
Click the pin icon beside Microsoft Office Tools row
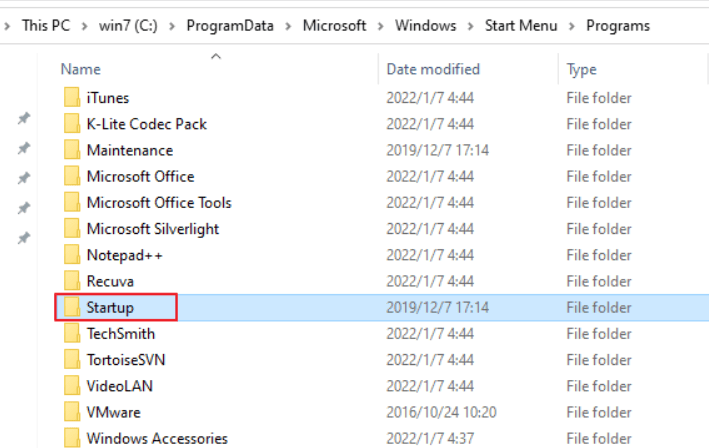24,208
